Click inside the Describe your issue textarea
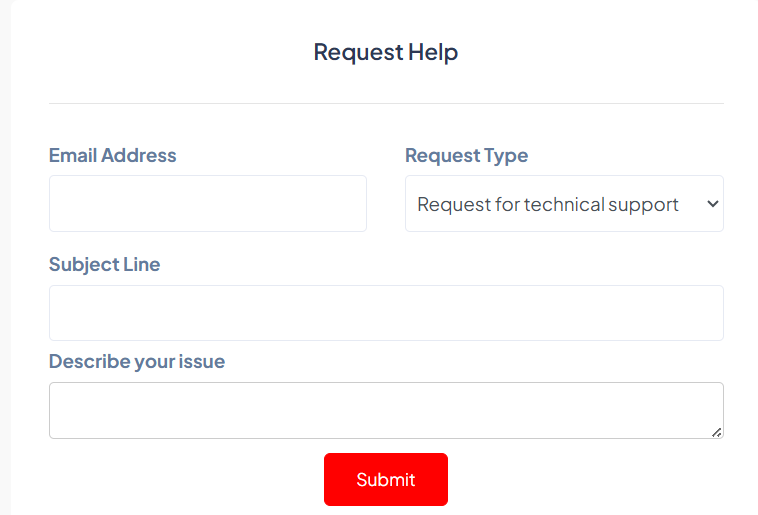 point(385,410)
